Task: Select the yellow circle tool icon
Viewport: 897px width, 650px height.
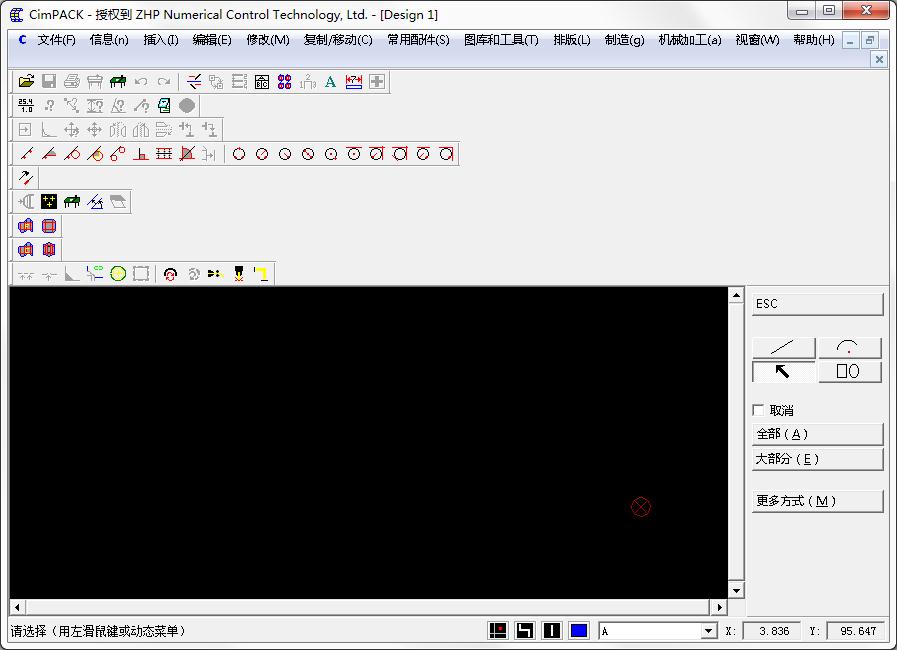Action: (118, 274)
